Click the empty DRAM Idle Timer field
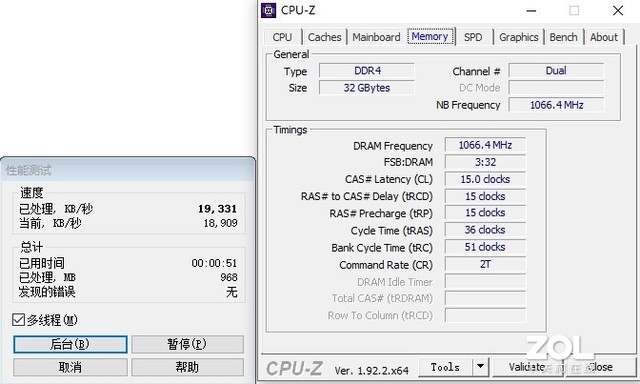This screenshot has width=640, height=384. click(485, 282)
